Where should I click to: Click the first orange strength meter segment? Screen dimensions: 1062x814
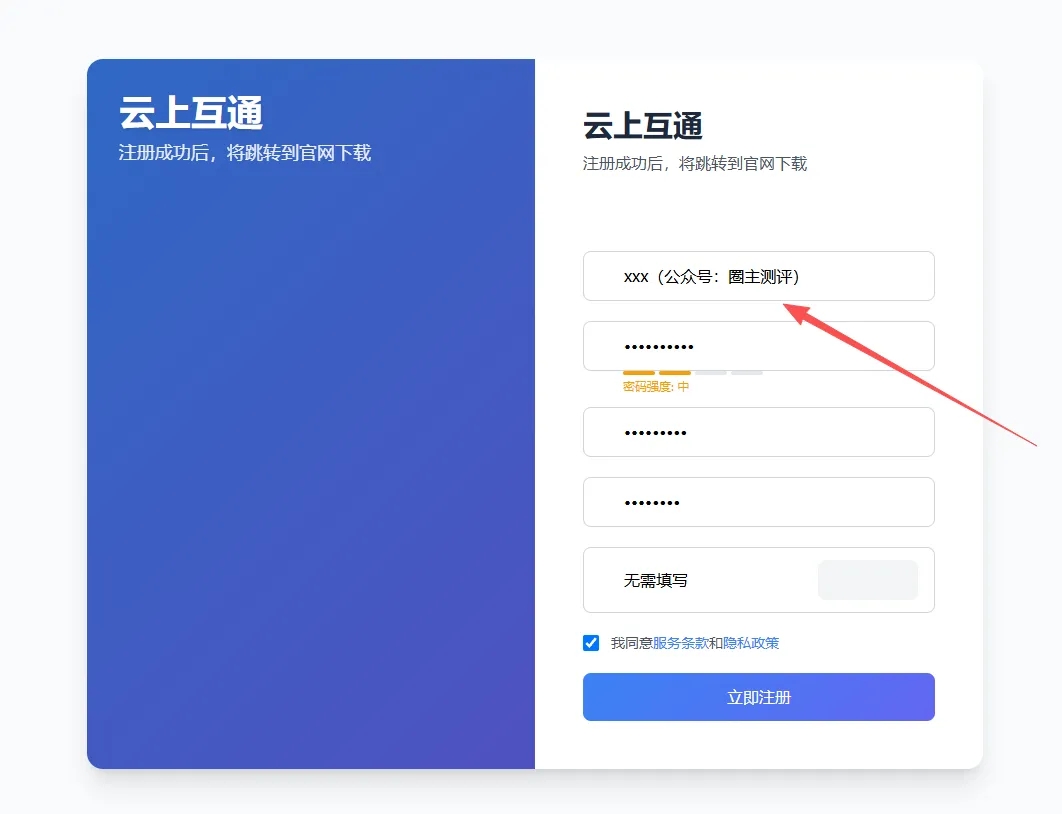(639, 372)
